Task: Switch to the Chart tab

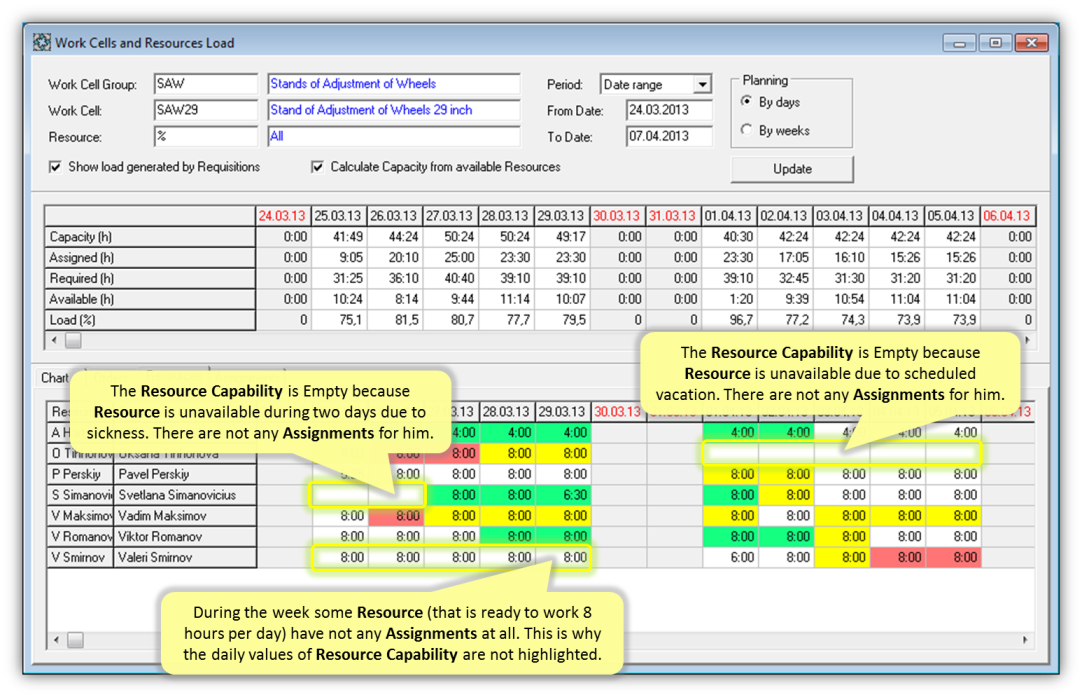Action: pyautogui.click(x=54, y=378)
